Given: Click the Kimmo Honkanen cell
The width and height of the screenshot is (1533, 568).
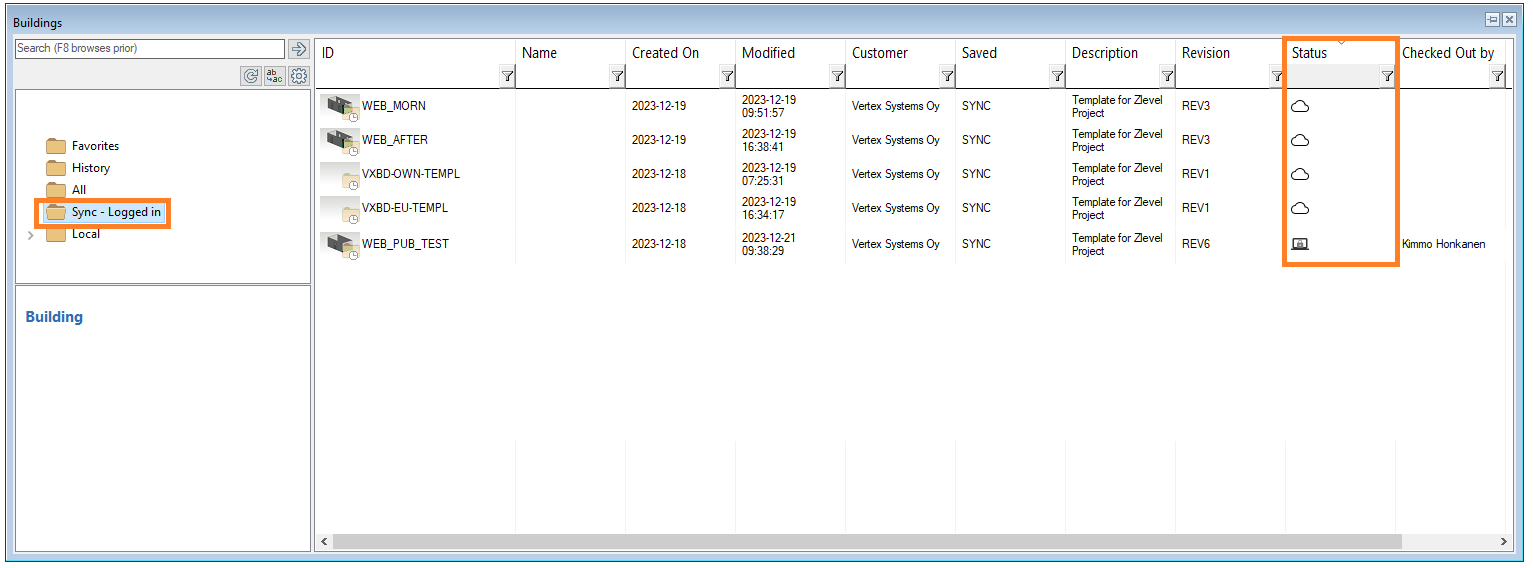Looking at the screenshot, I should click(x=1443, y=244).
